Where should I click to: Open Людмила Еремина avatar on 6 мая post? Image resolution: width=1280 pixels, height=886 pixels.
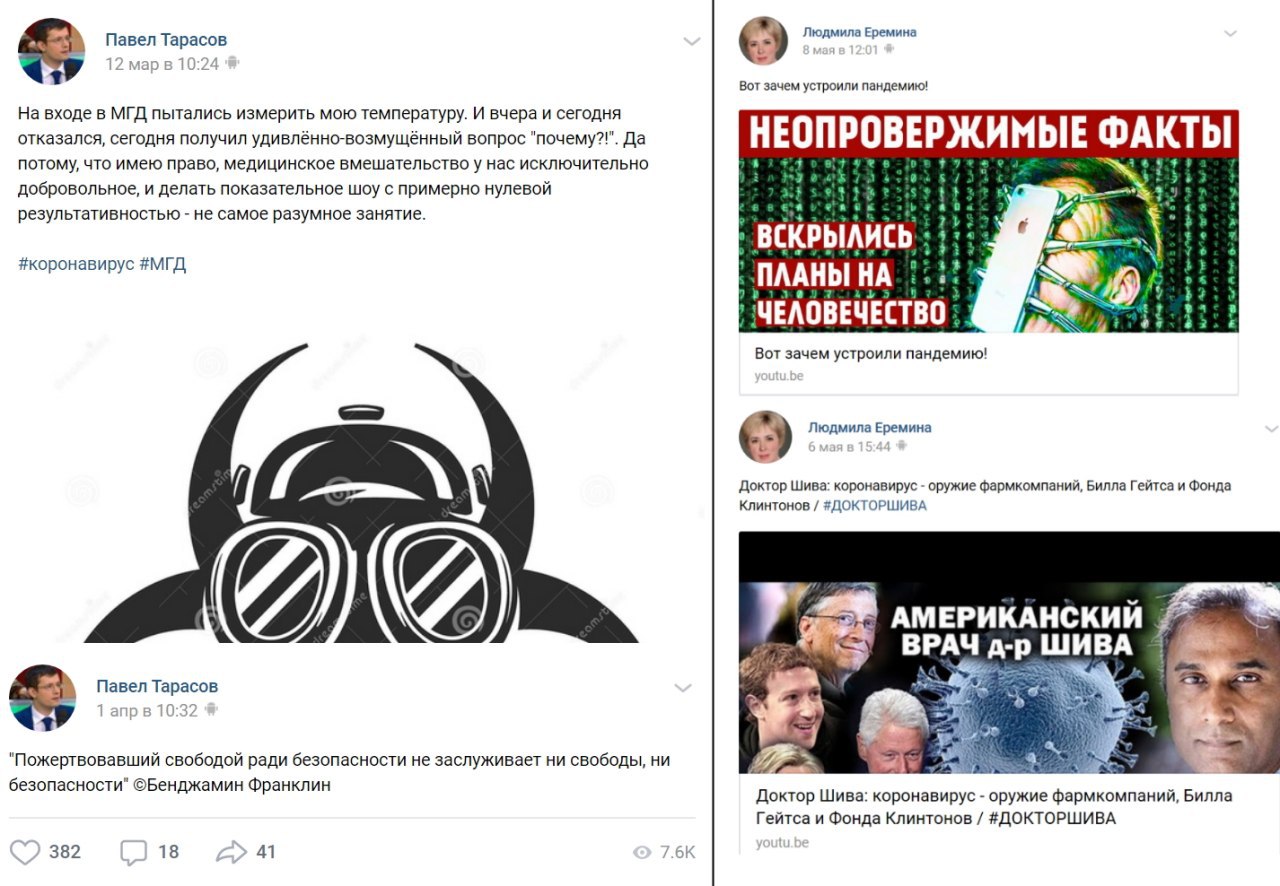765,436
